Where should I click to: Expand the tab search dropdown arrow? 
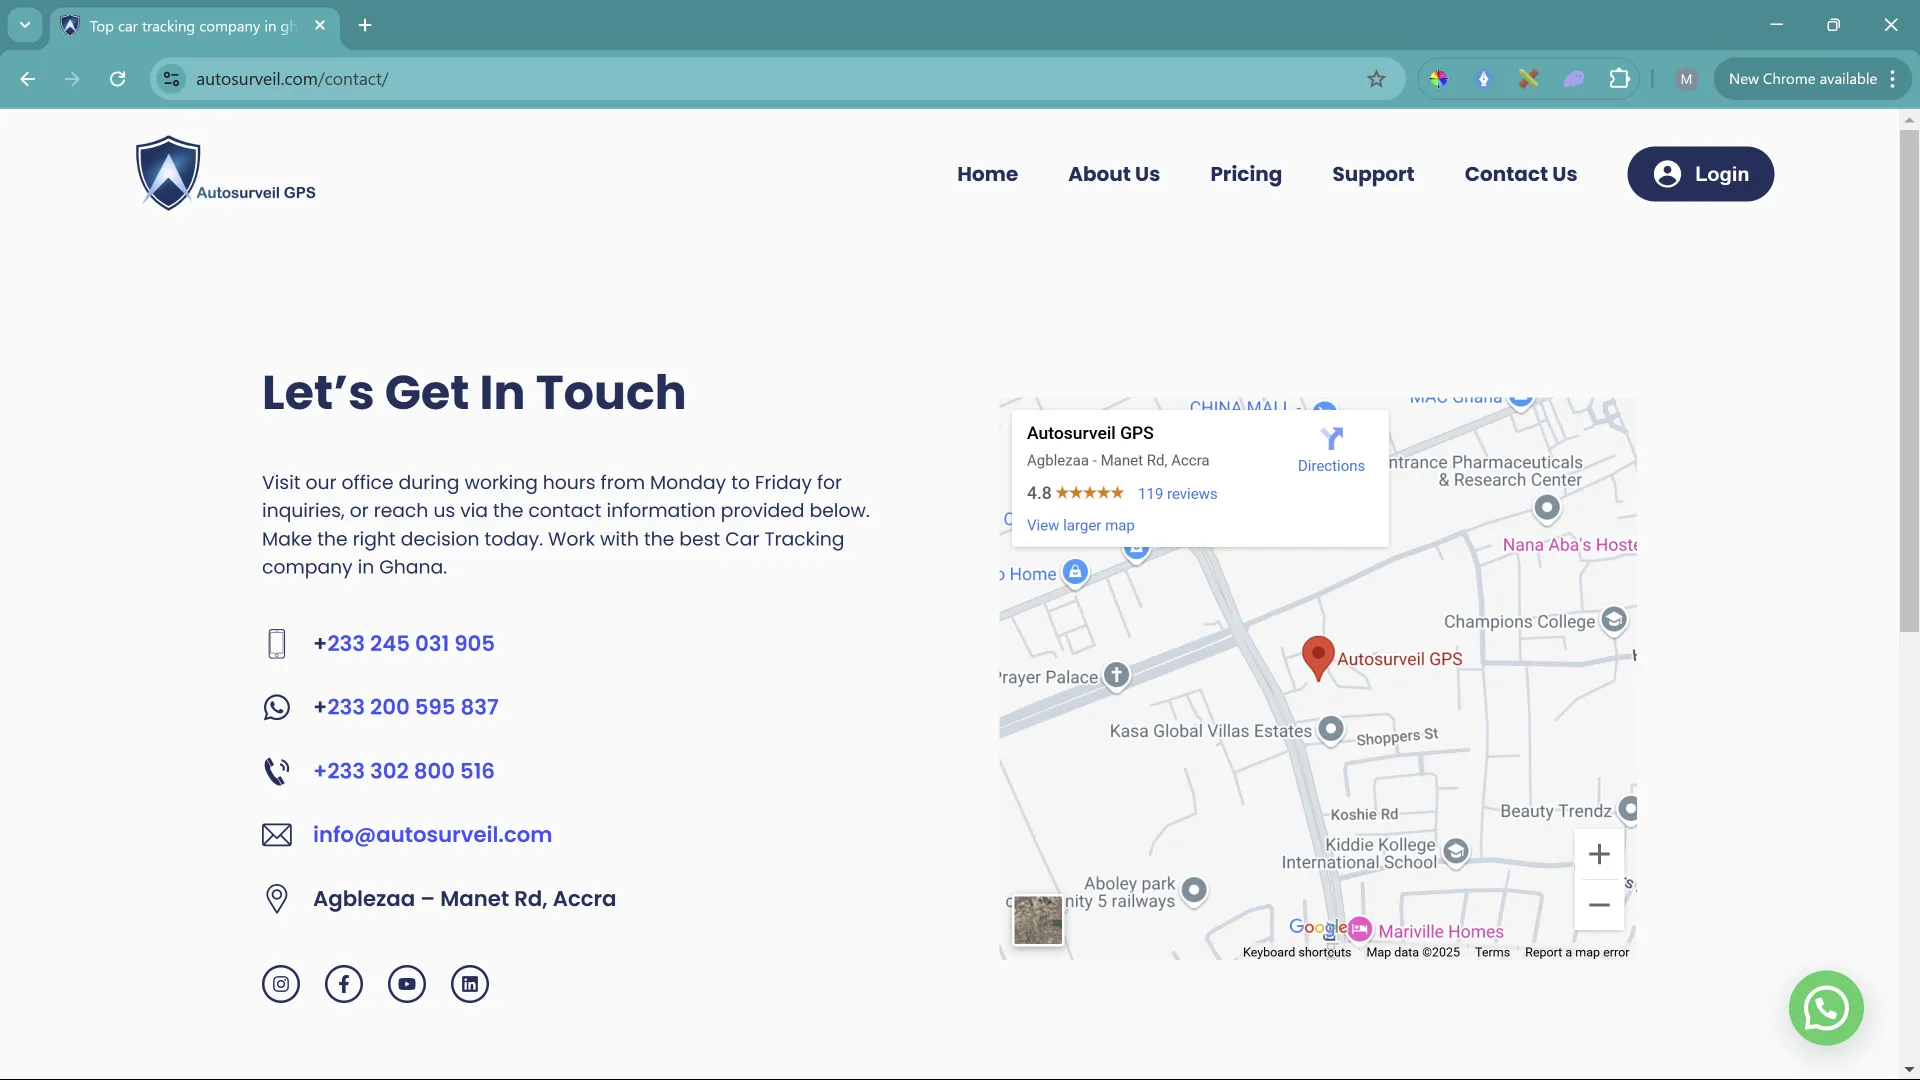[25, 25]
